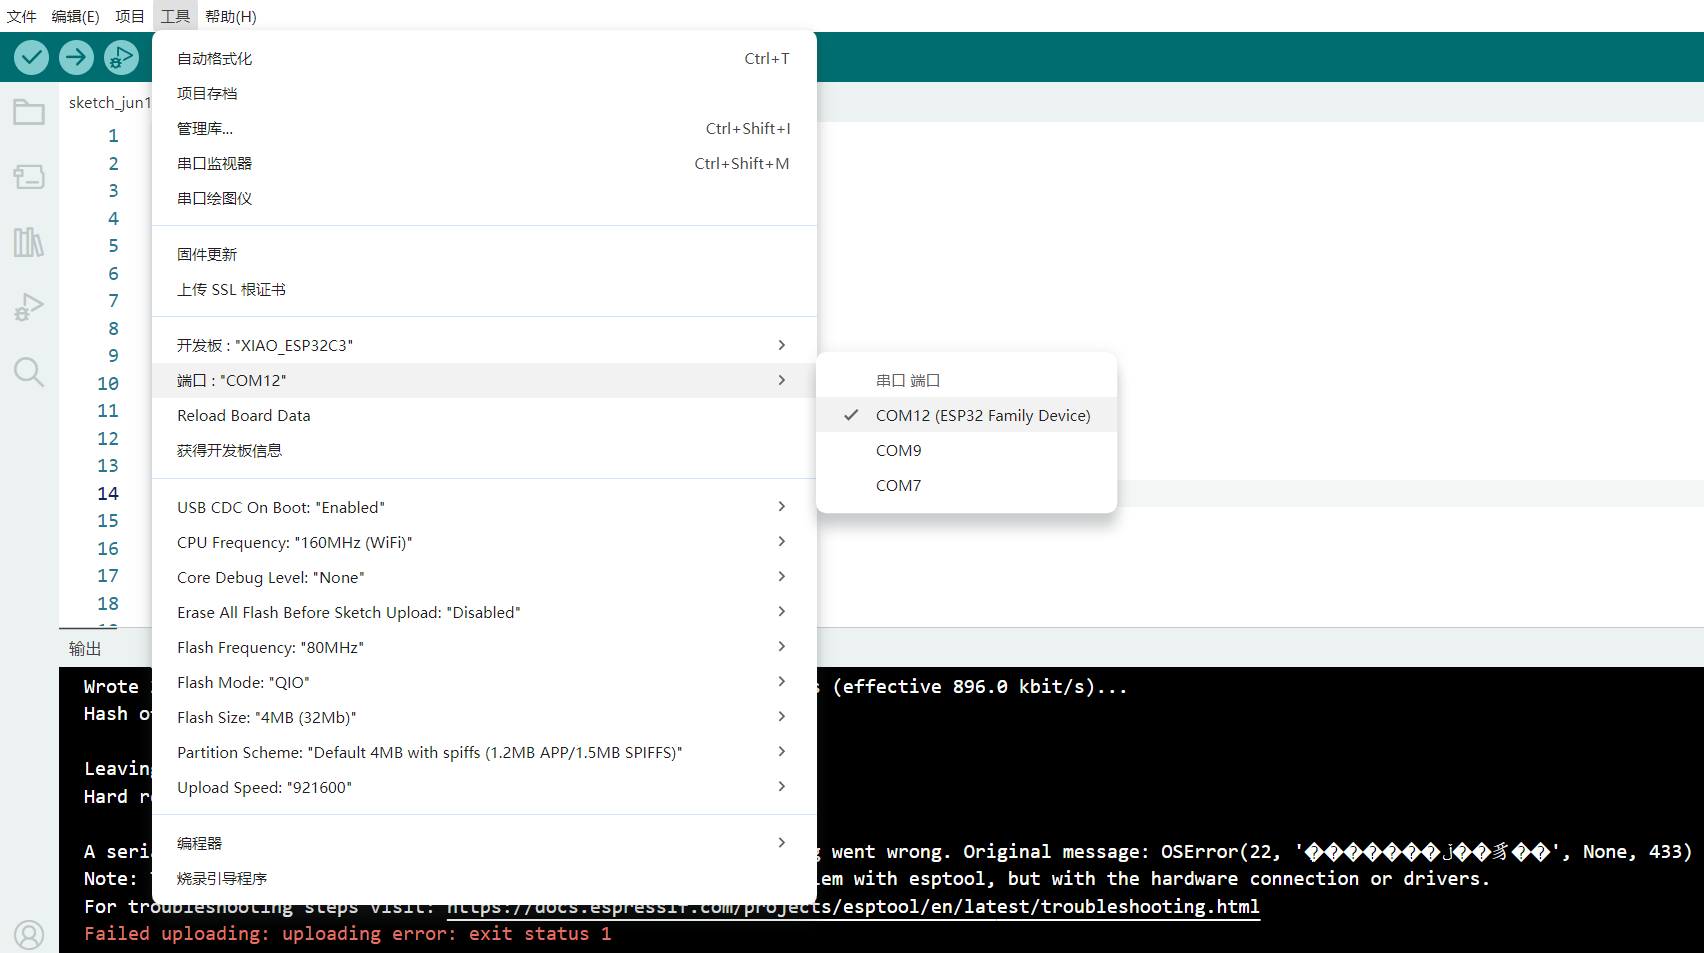This screenshot has width=1704, height=953.
Task: Close the open 工具 menu
Action: (175, 16)
